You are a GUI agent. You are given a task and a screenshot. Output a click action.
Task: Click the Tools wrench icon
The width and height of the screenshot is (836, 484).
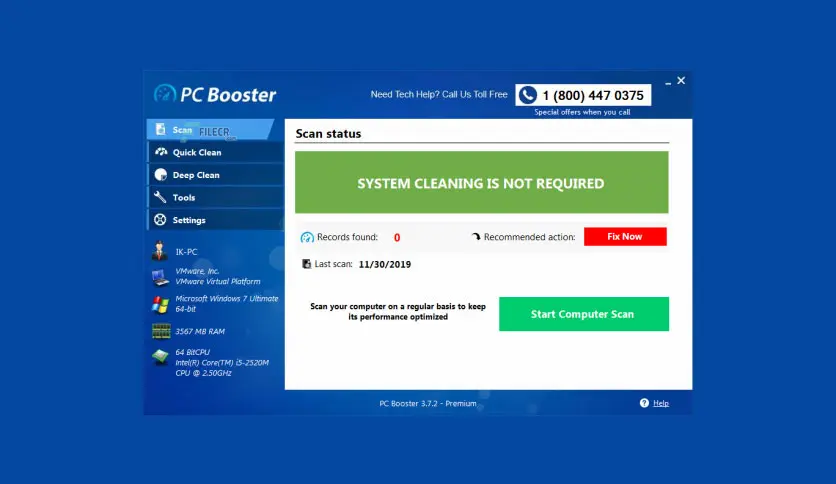pos(160,197)
